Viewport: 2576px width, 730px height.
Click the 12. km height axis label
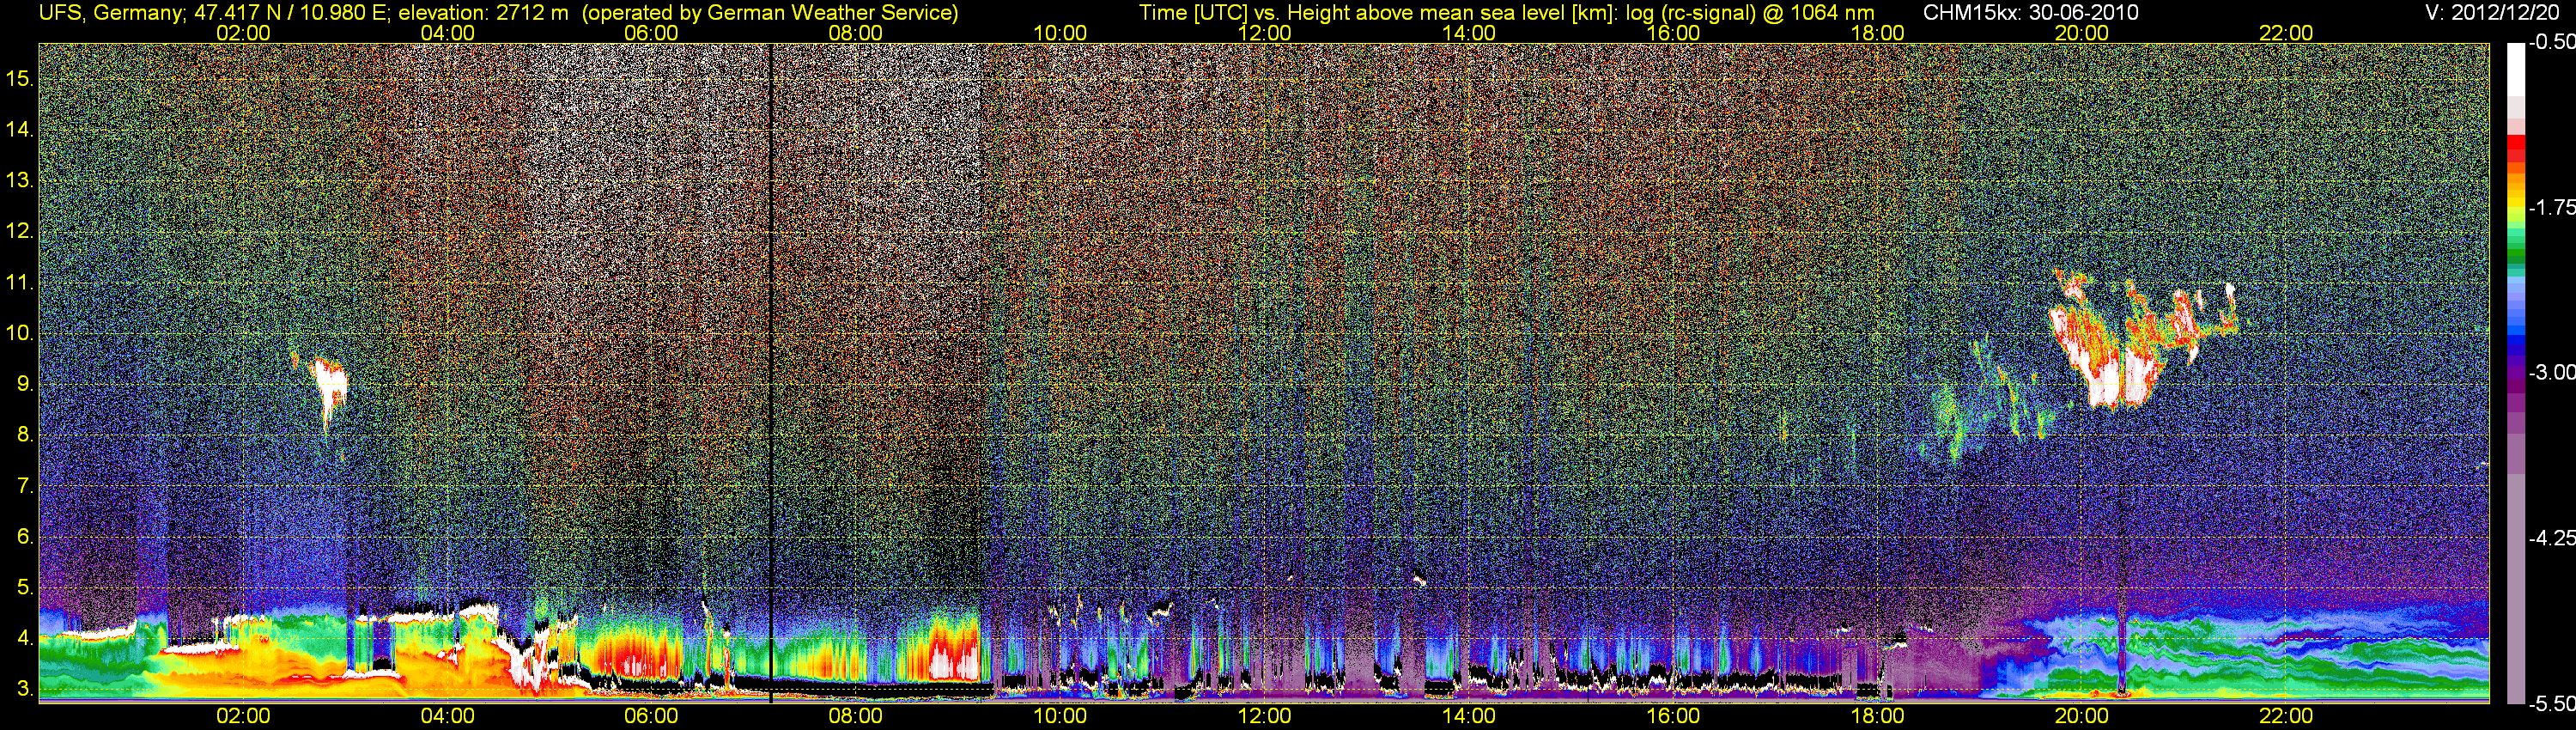[20, 231]
